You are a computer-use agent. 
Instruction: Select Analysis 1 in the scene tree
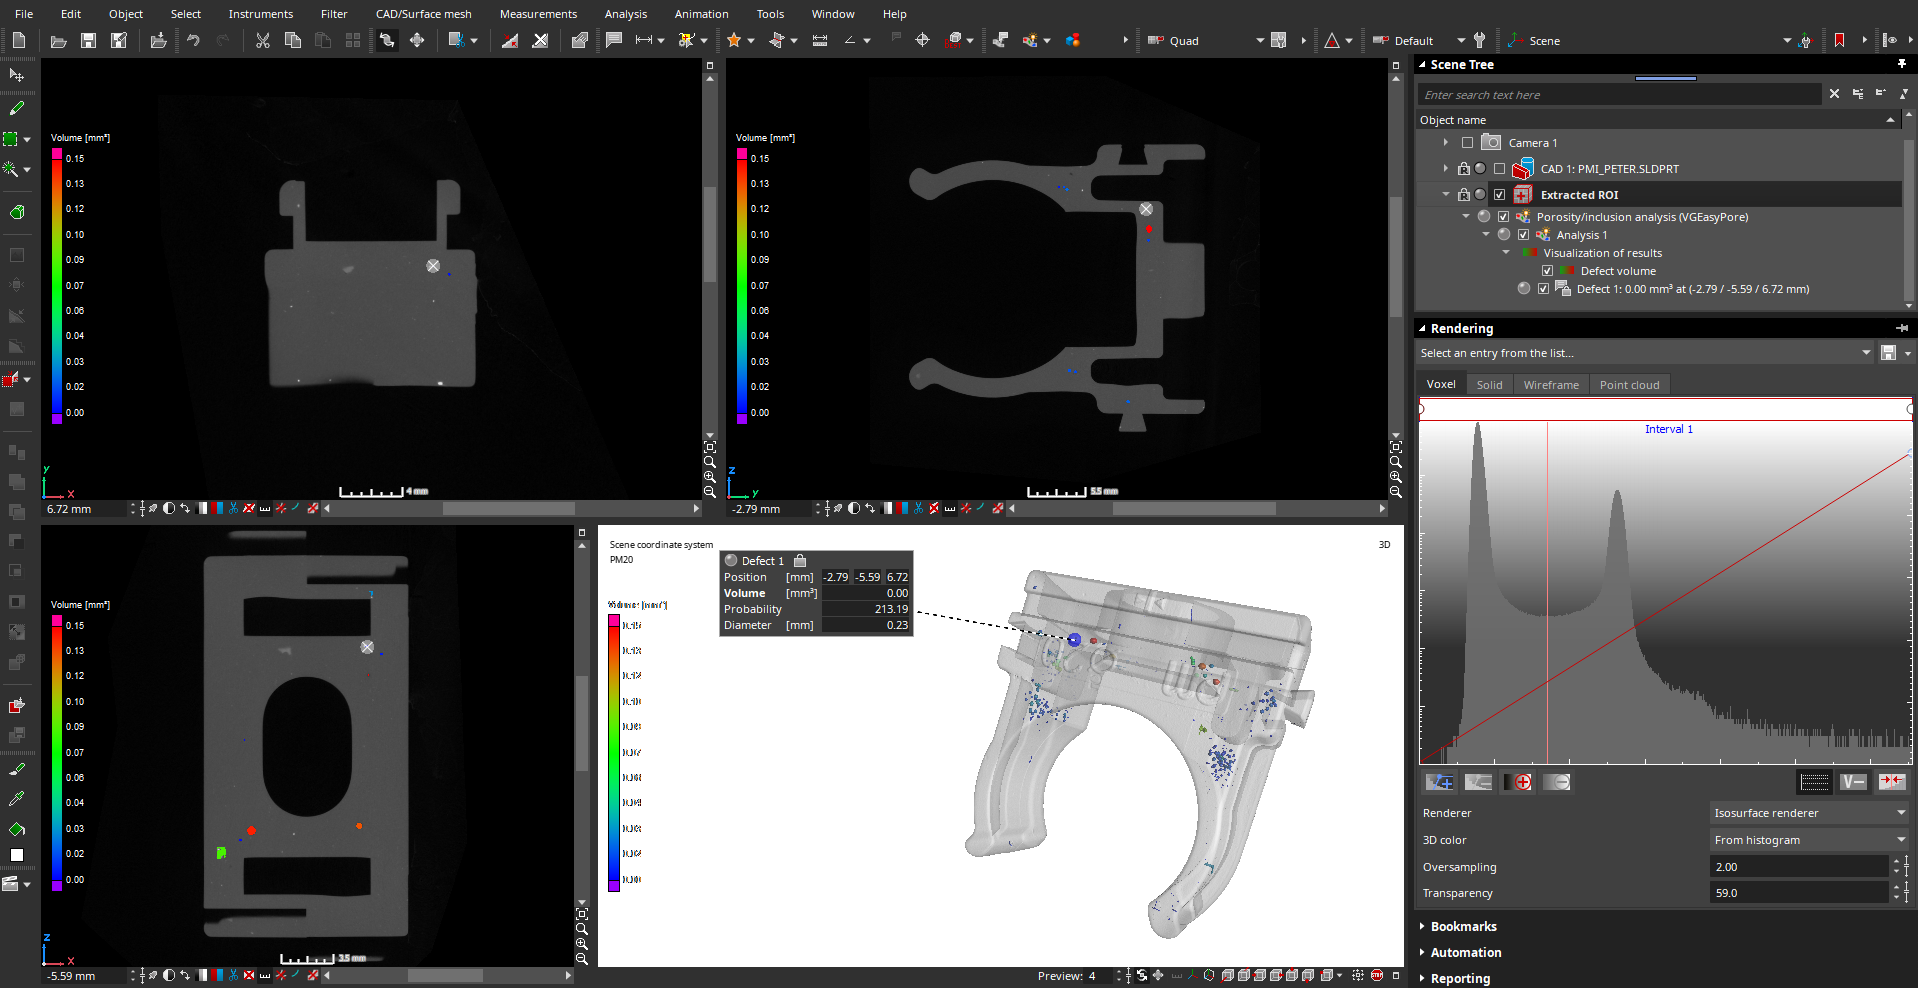pyautogui.click(x=1581, y=235)
